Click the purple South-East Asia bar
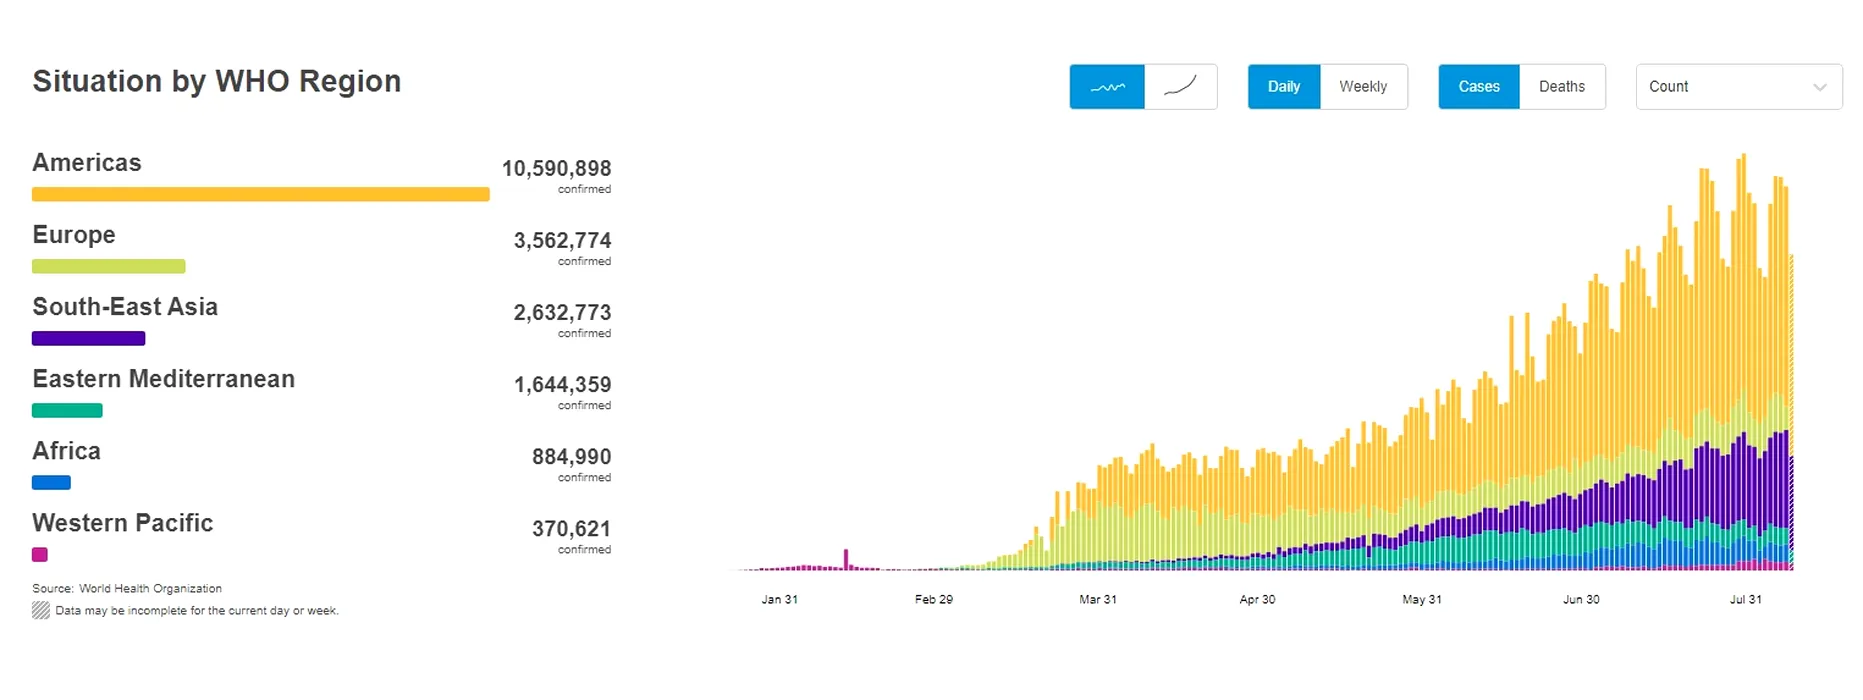This screenshot has height=700, width=1863. tap(88, 338)
